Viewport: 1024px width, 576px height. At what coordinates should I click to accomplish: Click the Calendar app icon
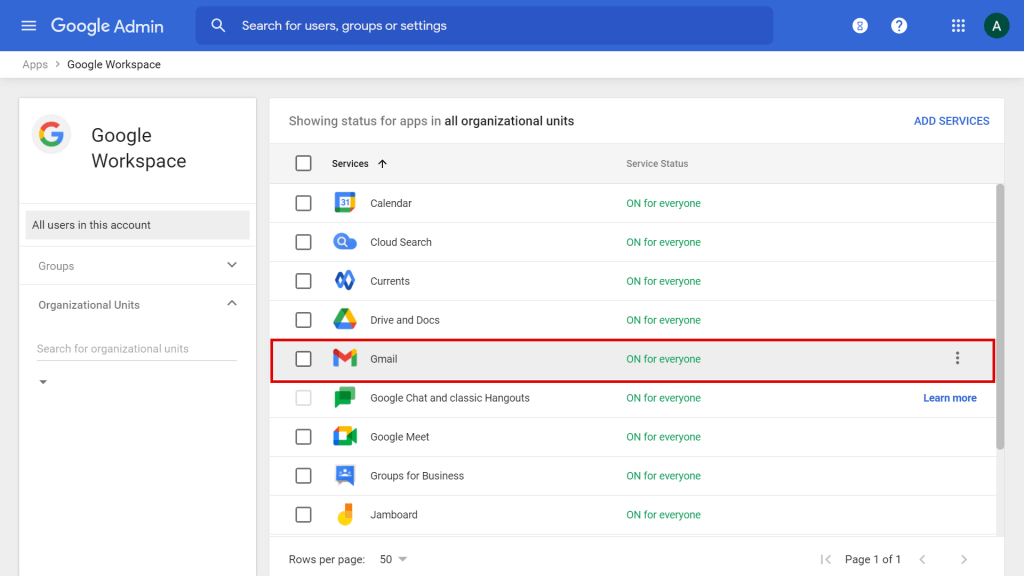(345, 202)
